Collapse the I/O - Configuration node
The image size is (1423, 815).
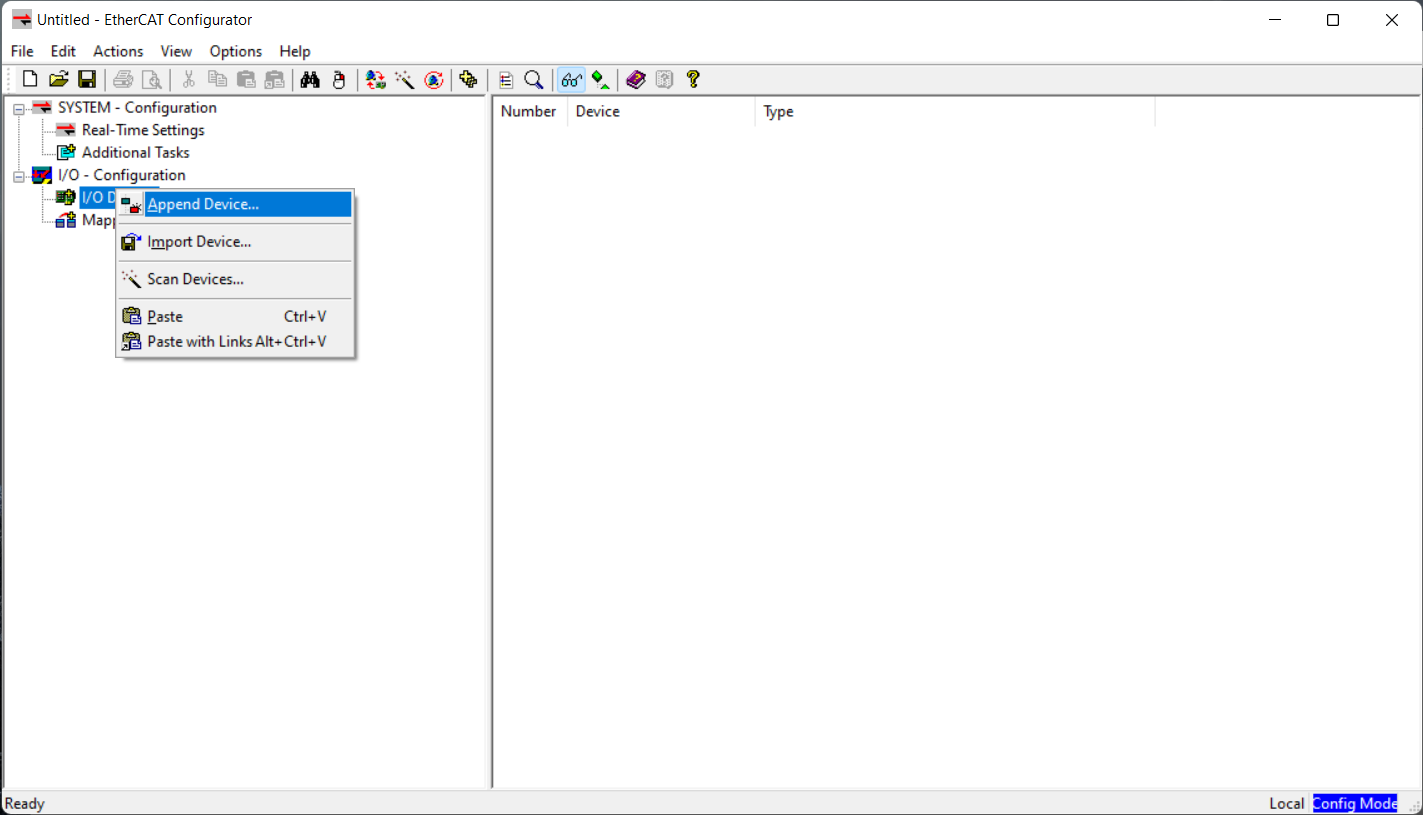pos(18,176)
